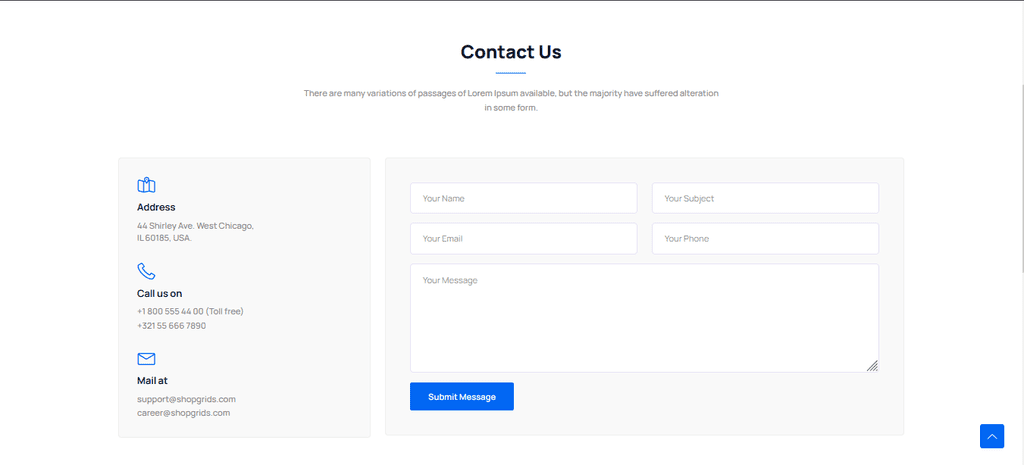Click the phone number +321 55 666 7890
The width and height of the screenshot is (1024, 465).
[x=171, y=326]
